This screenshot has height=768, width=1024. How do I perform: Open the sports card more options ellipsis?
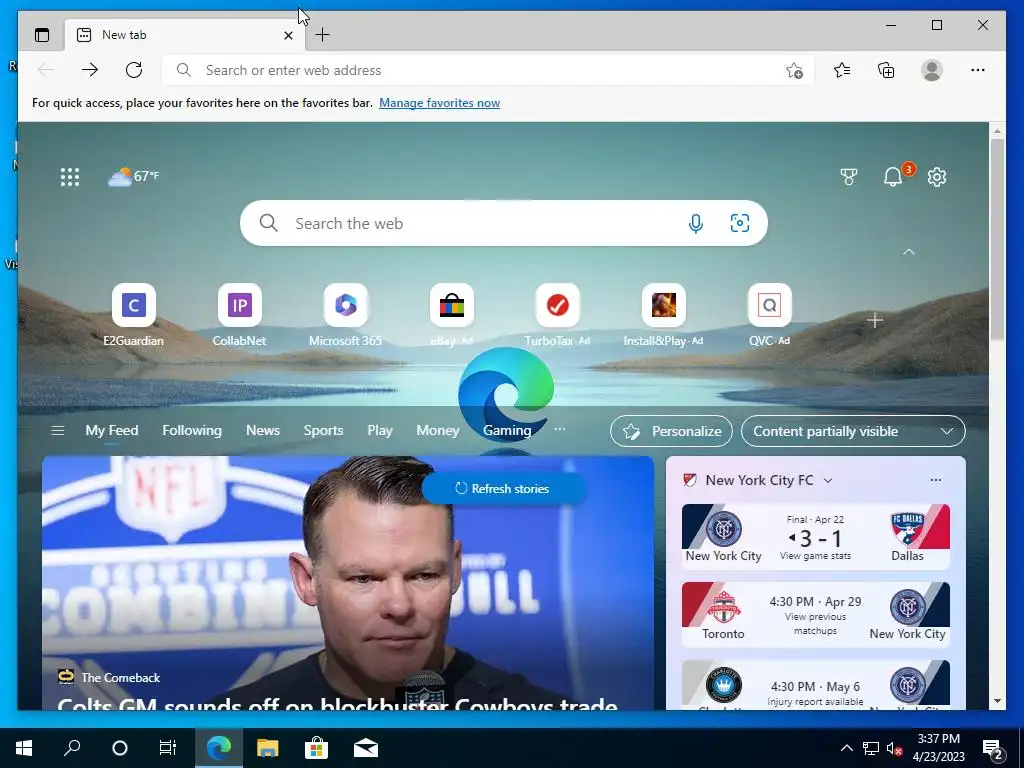pos(936,480)
